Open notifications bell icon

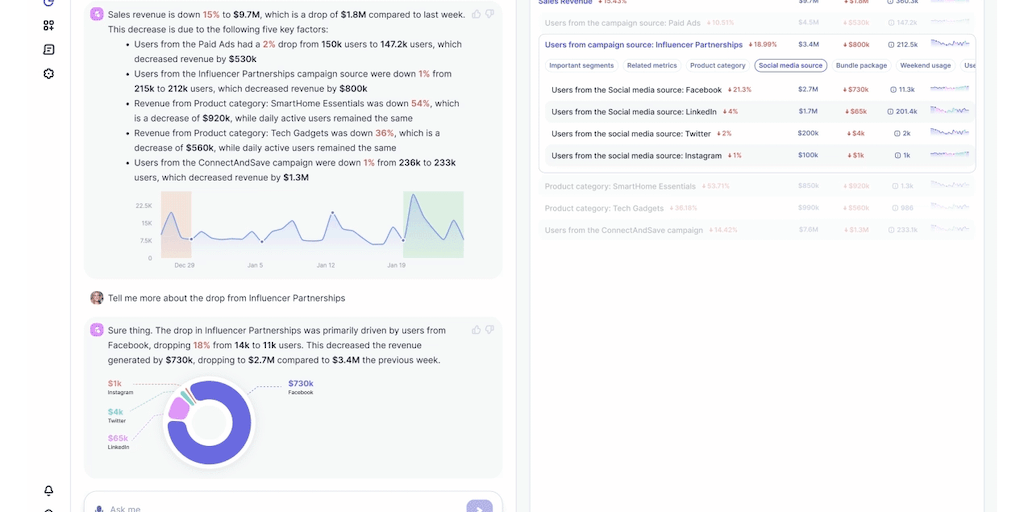(48, 490)
